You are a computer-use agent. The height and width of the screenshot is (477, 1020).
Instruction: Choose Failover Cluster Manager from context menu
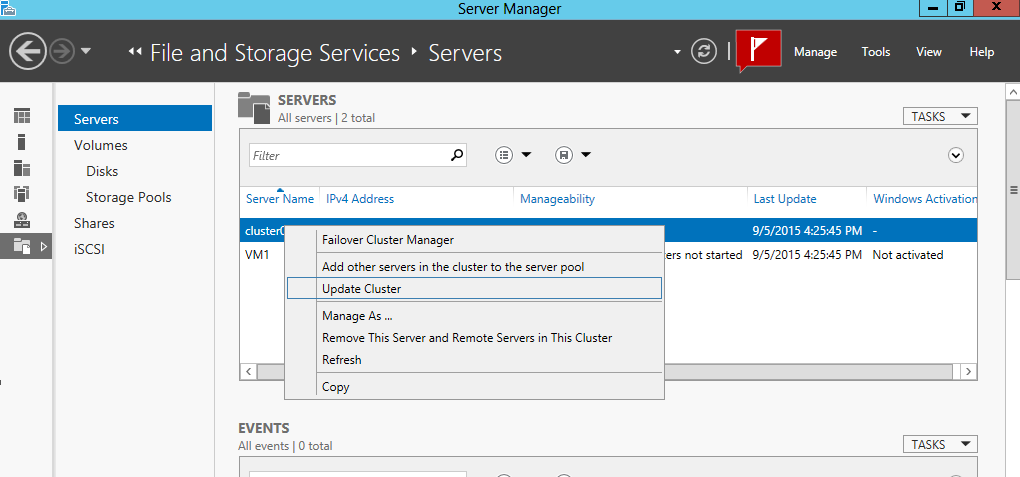(x=474, y=239)
